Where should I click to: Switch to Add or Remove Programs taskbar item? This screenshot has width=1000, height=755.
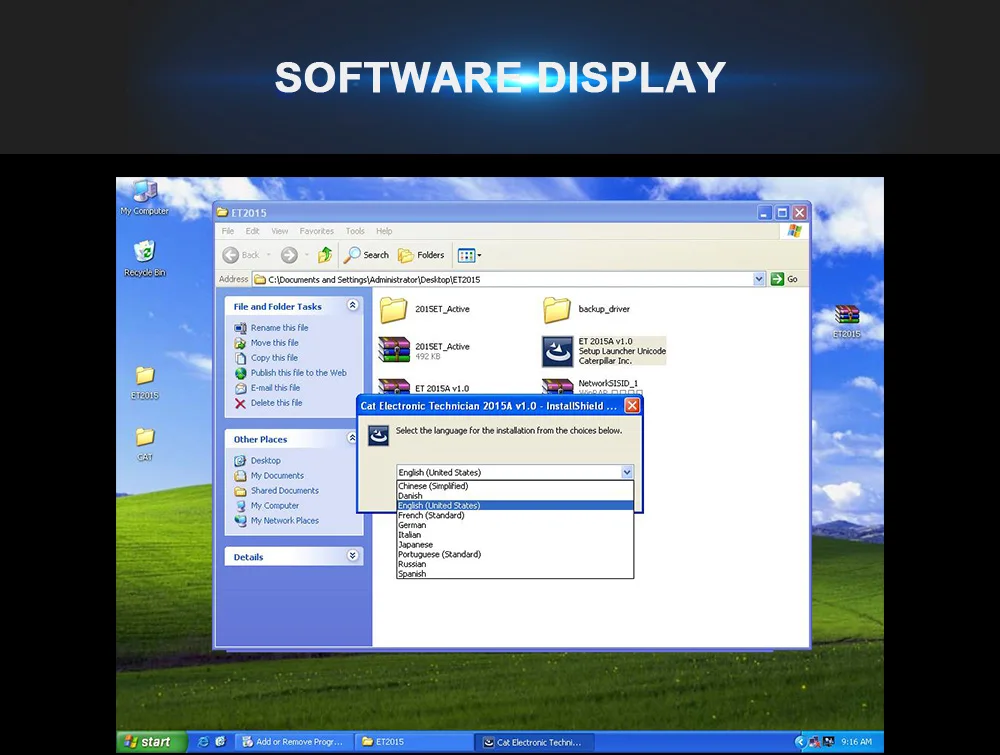293,742
